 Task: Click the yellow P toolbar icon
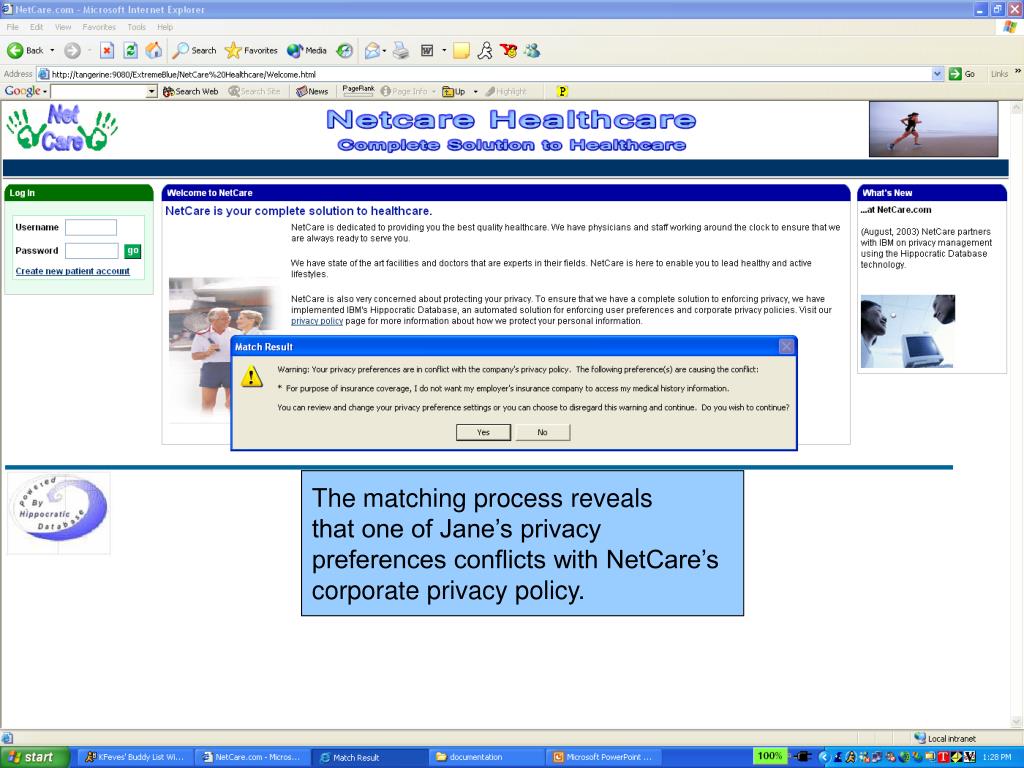point(562,91)
